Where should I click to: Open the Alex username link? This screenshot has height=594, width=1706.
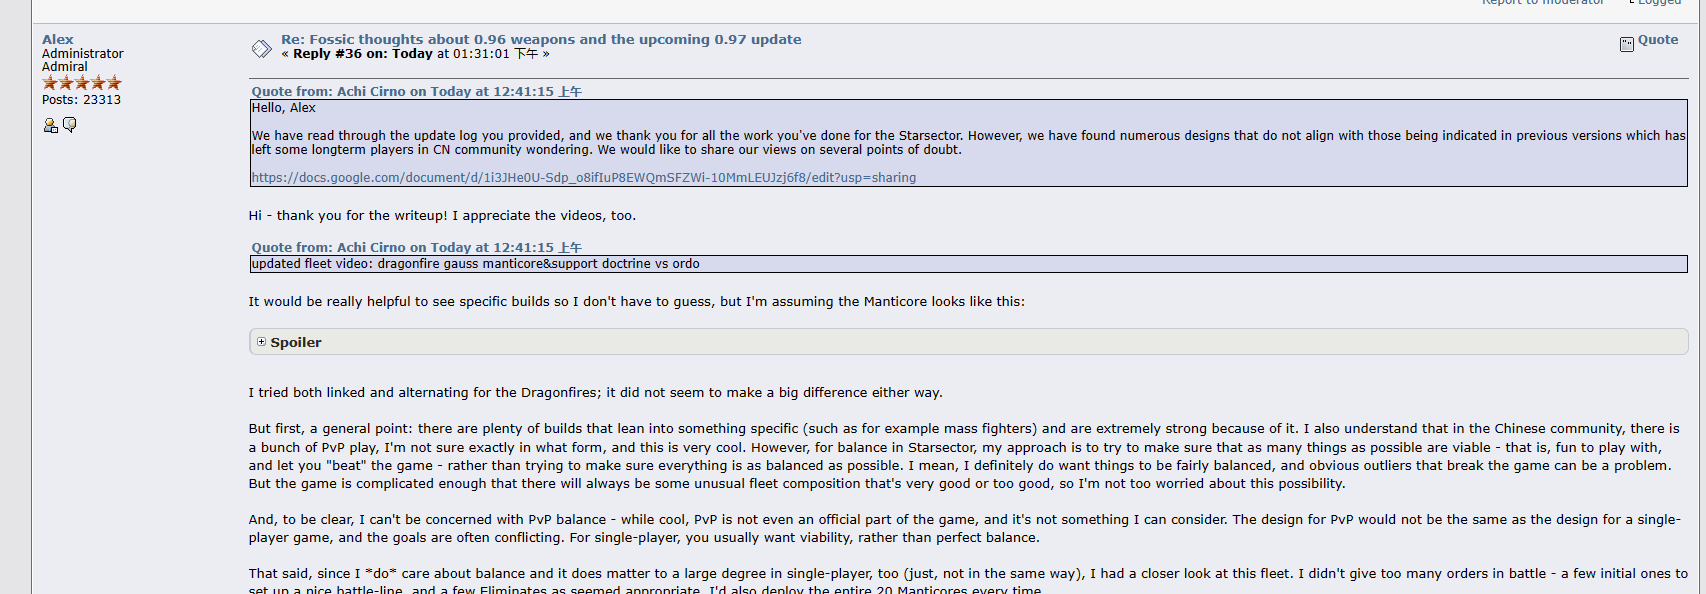point(58,40)
